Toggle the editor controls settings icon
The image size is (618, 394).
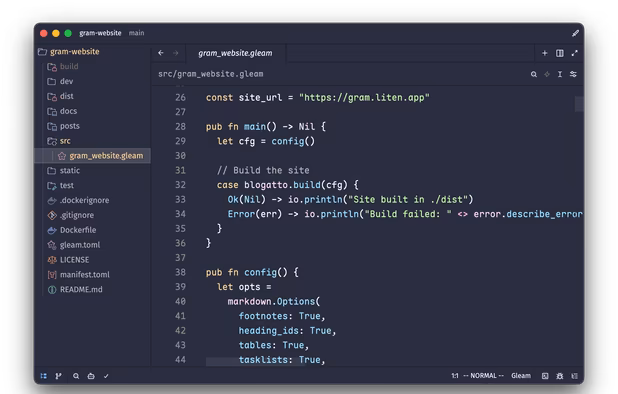[573, 74]
